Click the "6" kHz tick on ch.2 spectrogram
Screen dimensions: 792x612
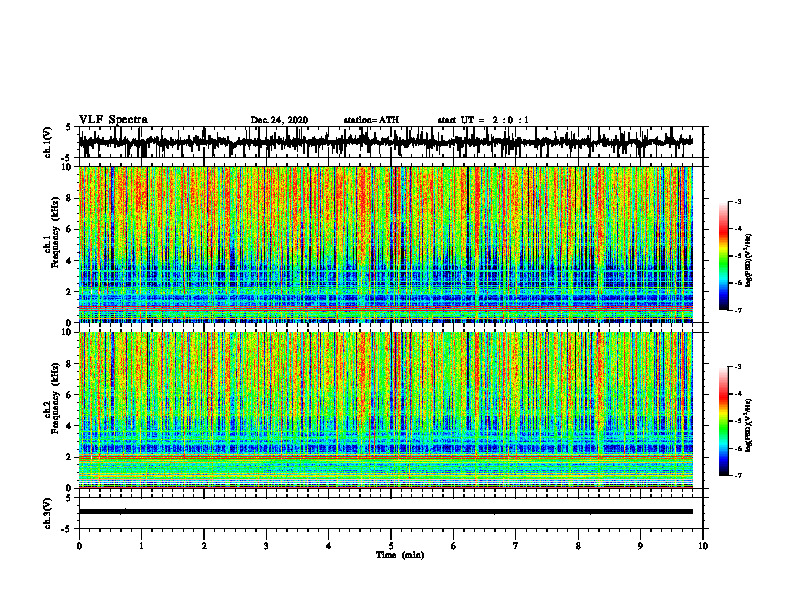[x=71, y=395]
